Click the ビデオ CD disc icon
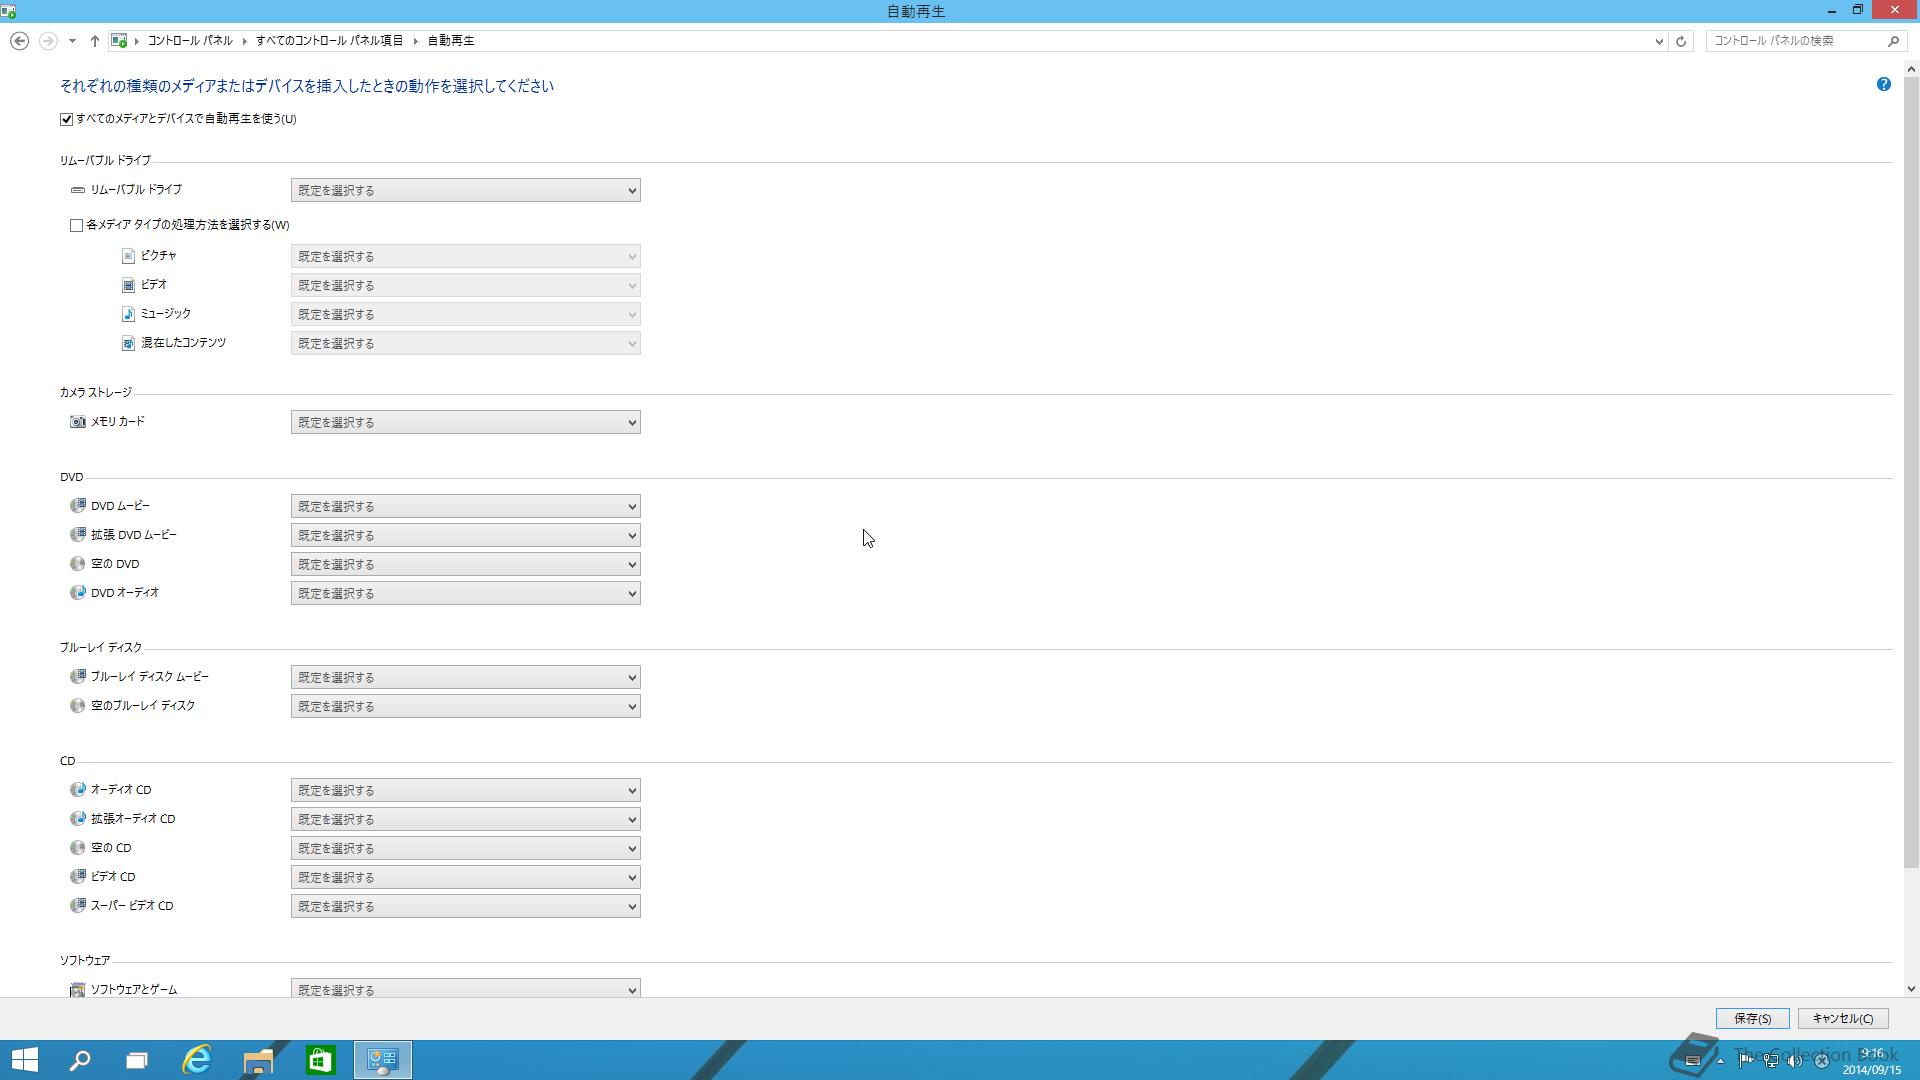 pos(78,877)
